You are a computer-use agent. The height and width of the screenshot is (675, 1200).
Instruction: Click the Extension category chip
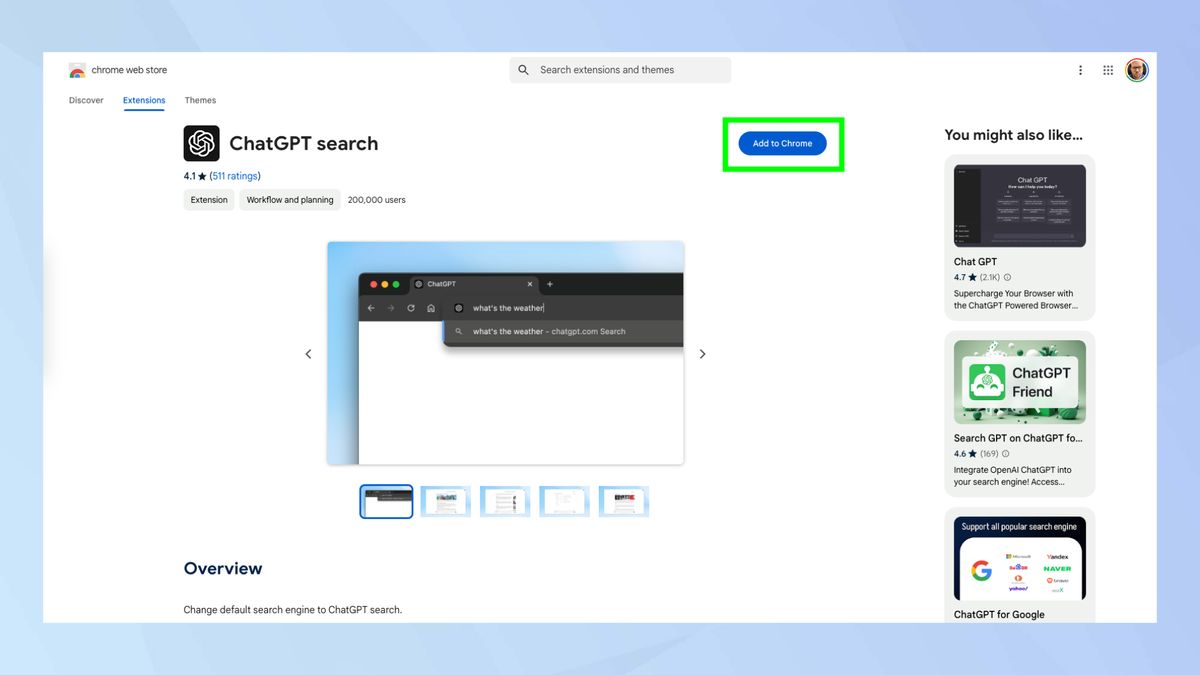209,200
